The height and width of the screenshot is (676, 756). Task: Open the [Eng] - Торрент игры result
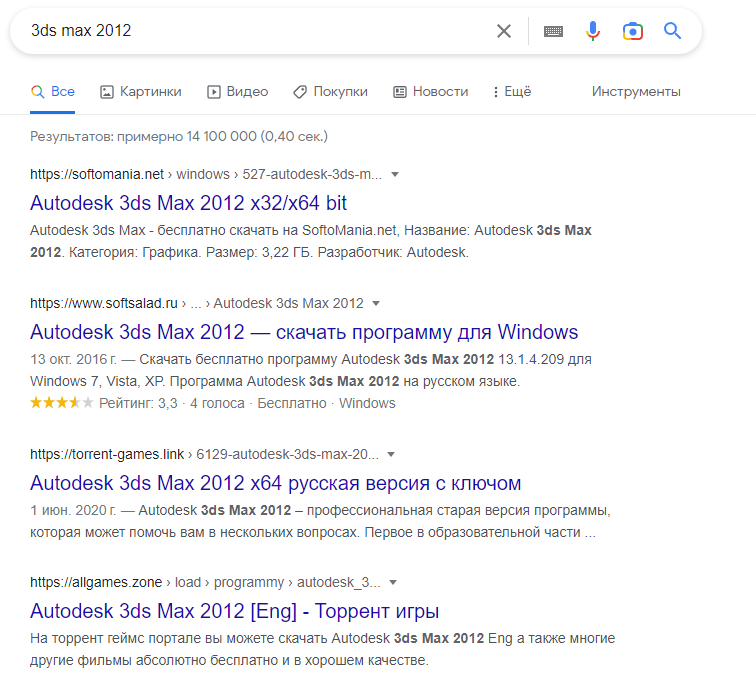[234, 611]
